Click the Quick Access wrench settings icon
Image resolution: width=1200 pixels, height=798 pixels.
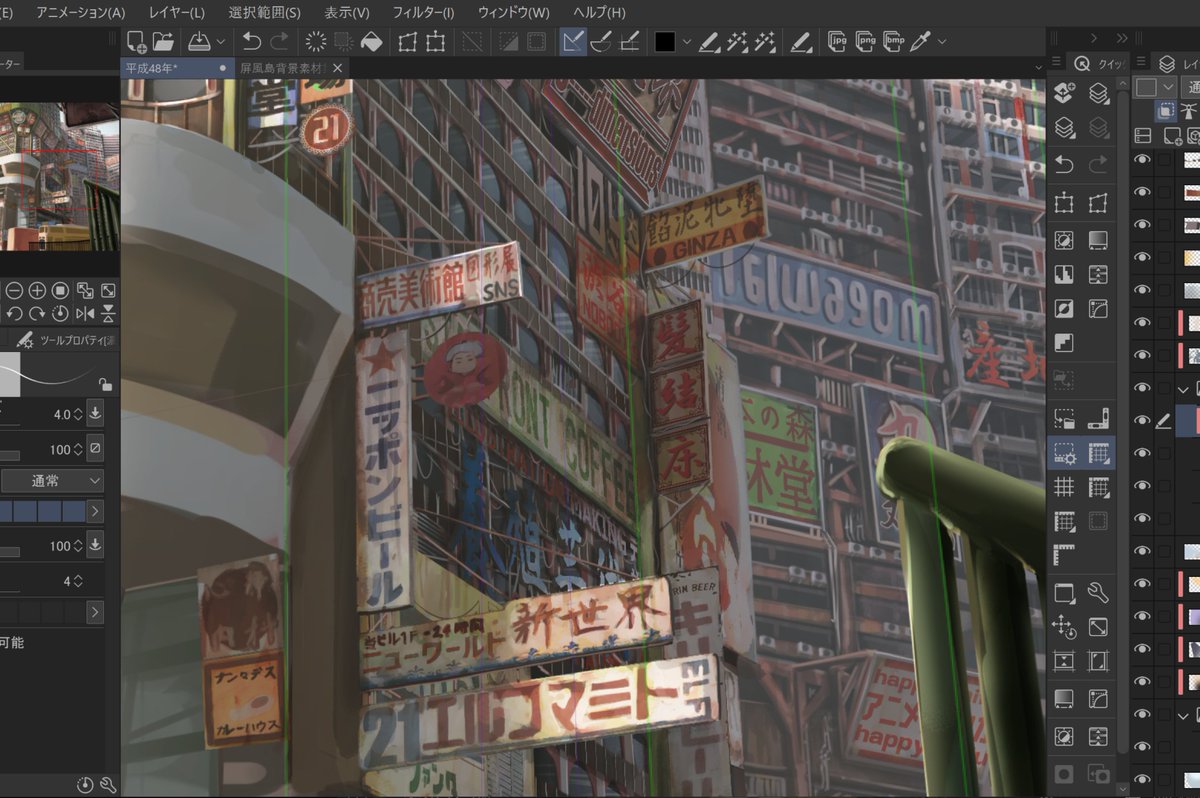(1098, 593)
